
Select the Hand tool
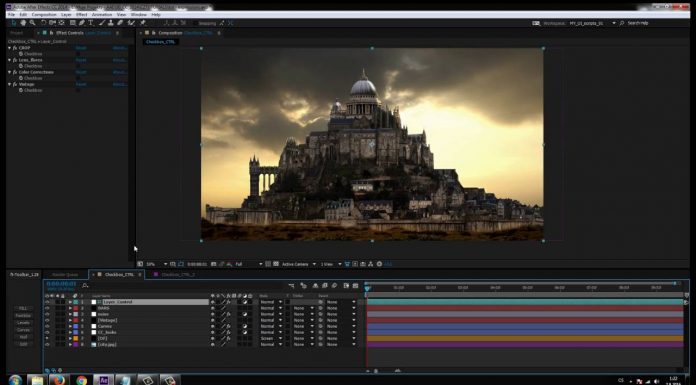pyautogui.click(x=23, y=23)
